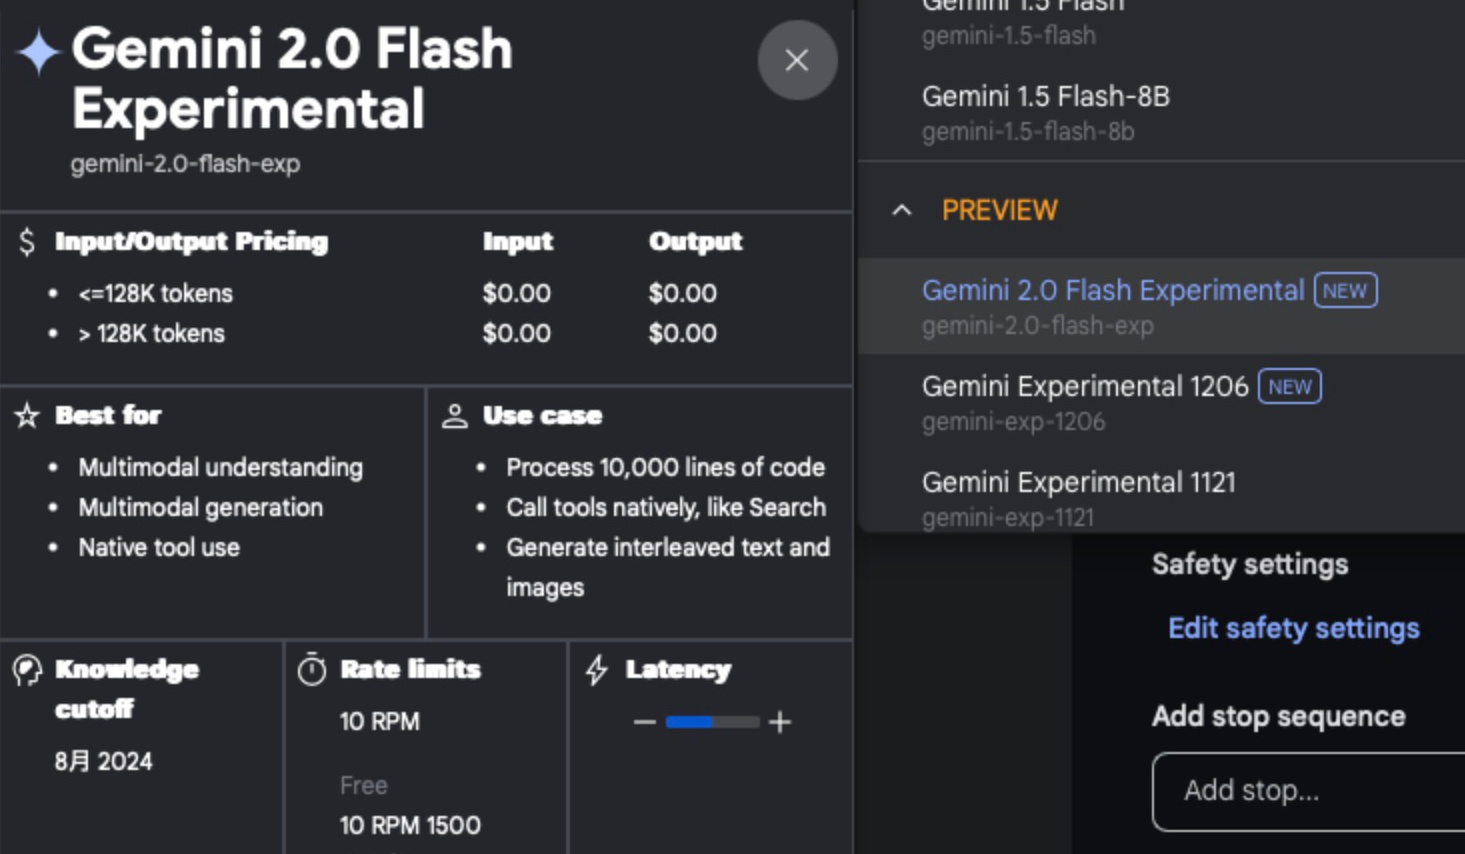Click the PREVIEW section header label
Image resolution: width=1465 pixels, height=854 pixels.
click(1000, 210)
